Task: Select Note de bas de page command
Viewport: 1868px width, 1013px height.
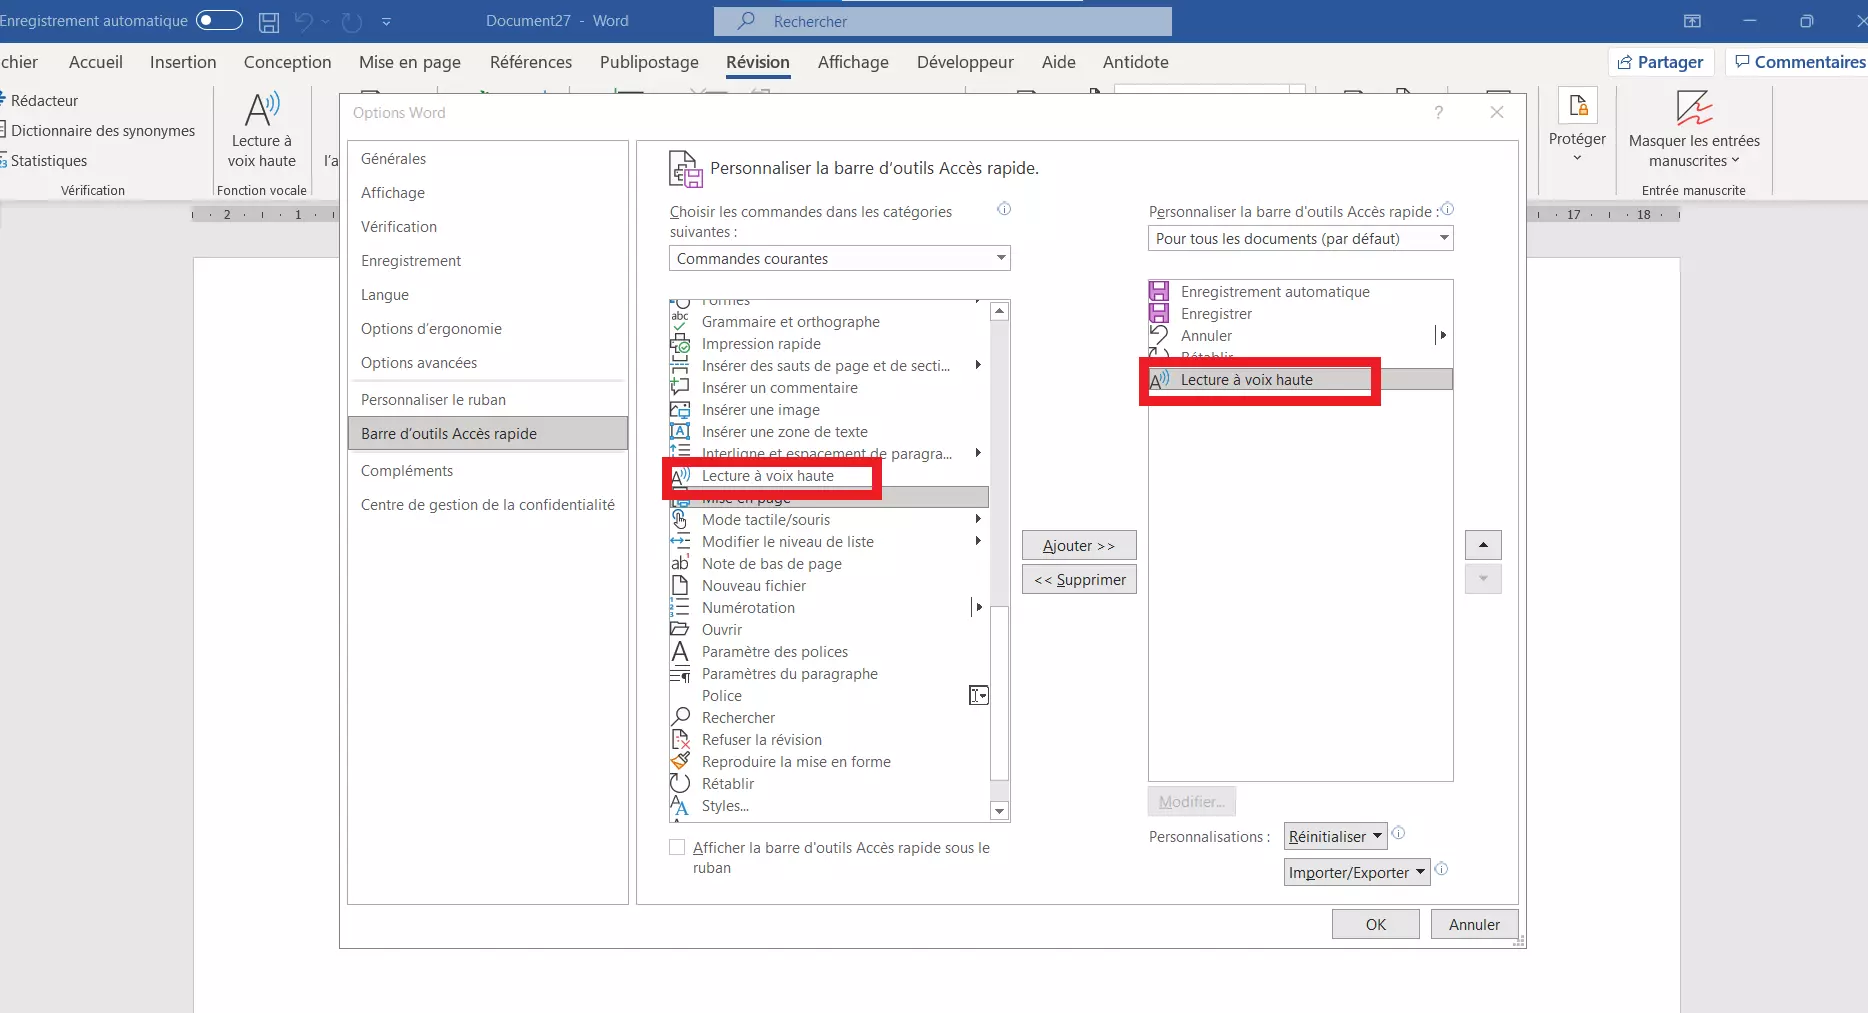Action: click(829, 564)
